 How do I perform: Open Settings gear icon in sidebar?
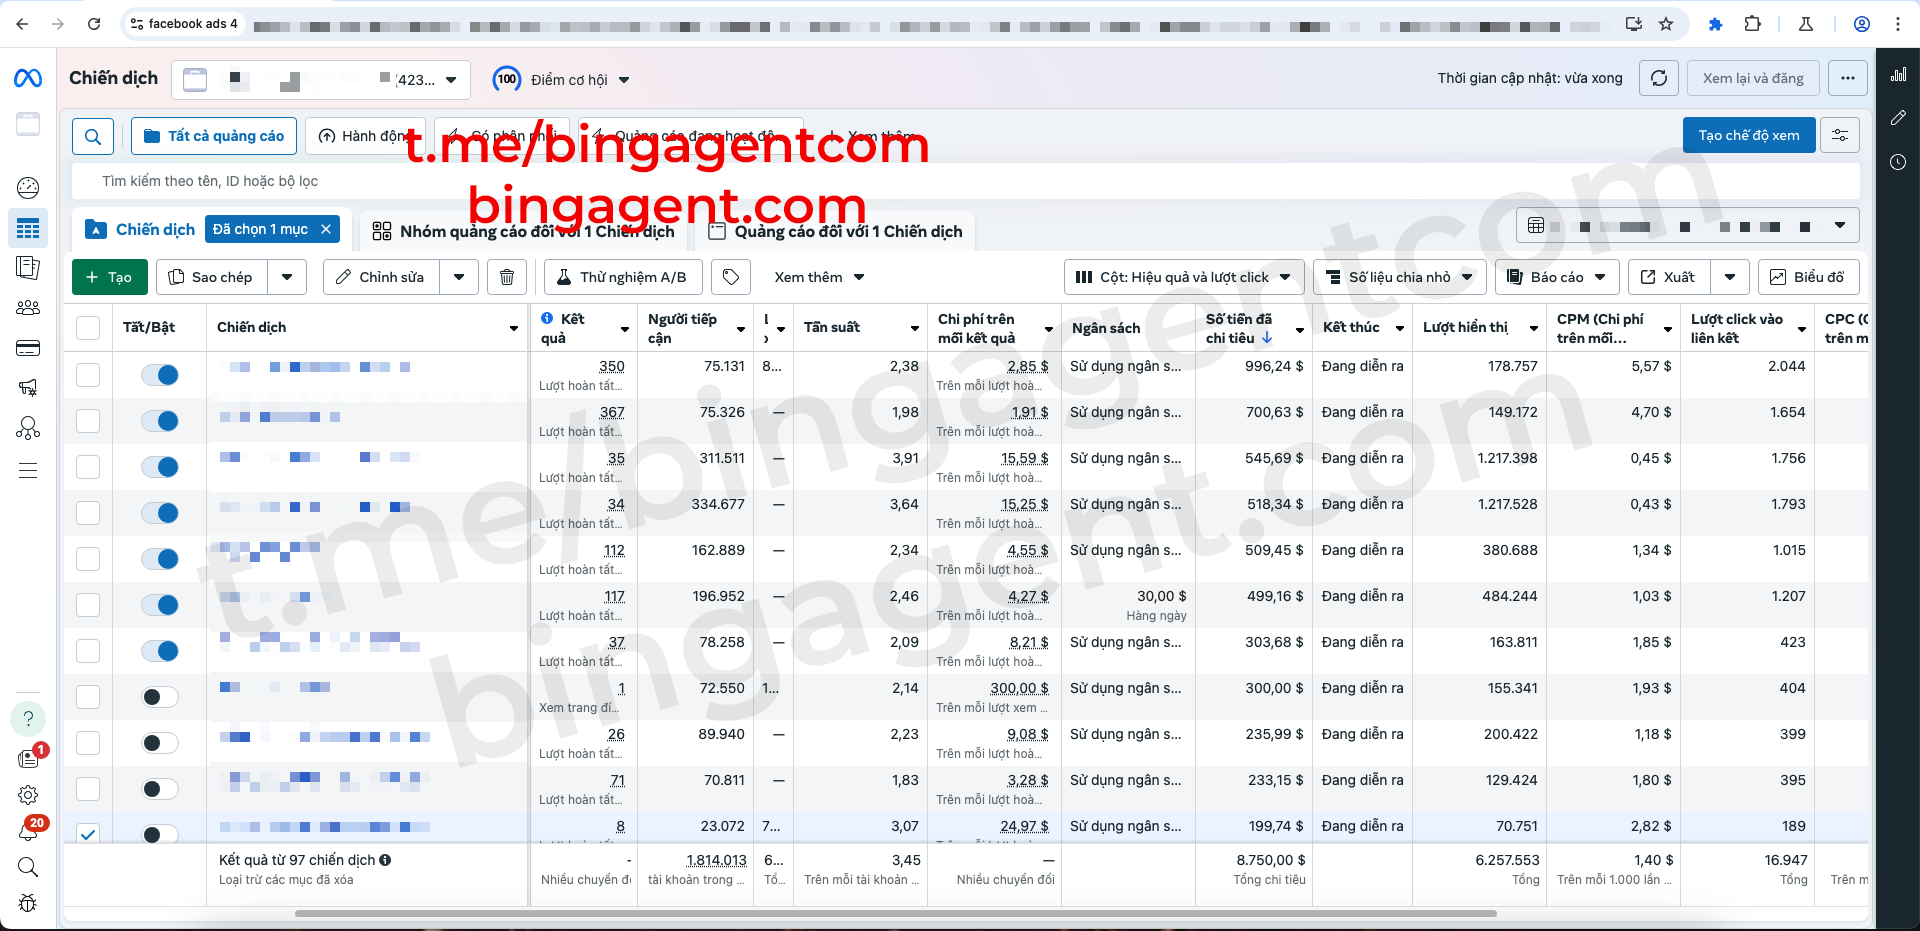(28, 795)
